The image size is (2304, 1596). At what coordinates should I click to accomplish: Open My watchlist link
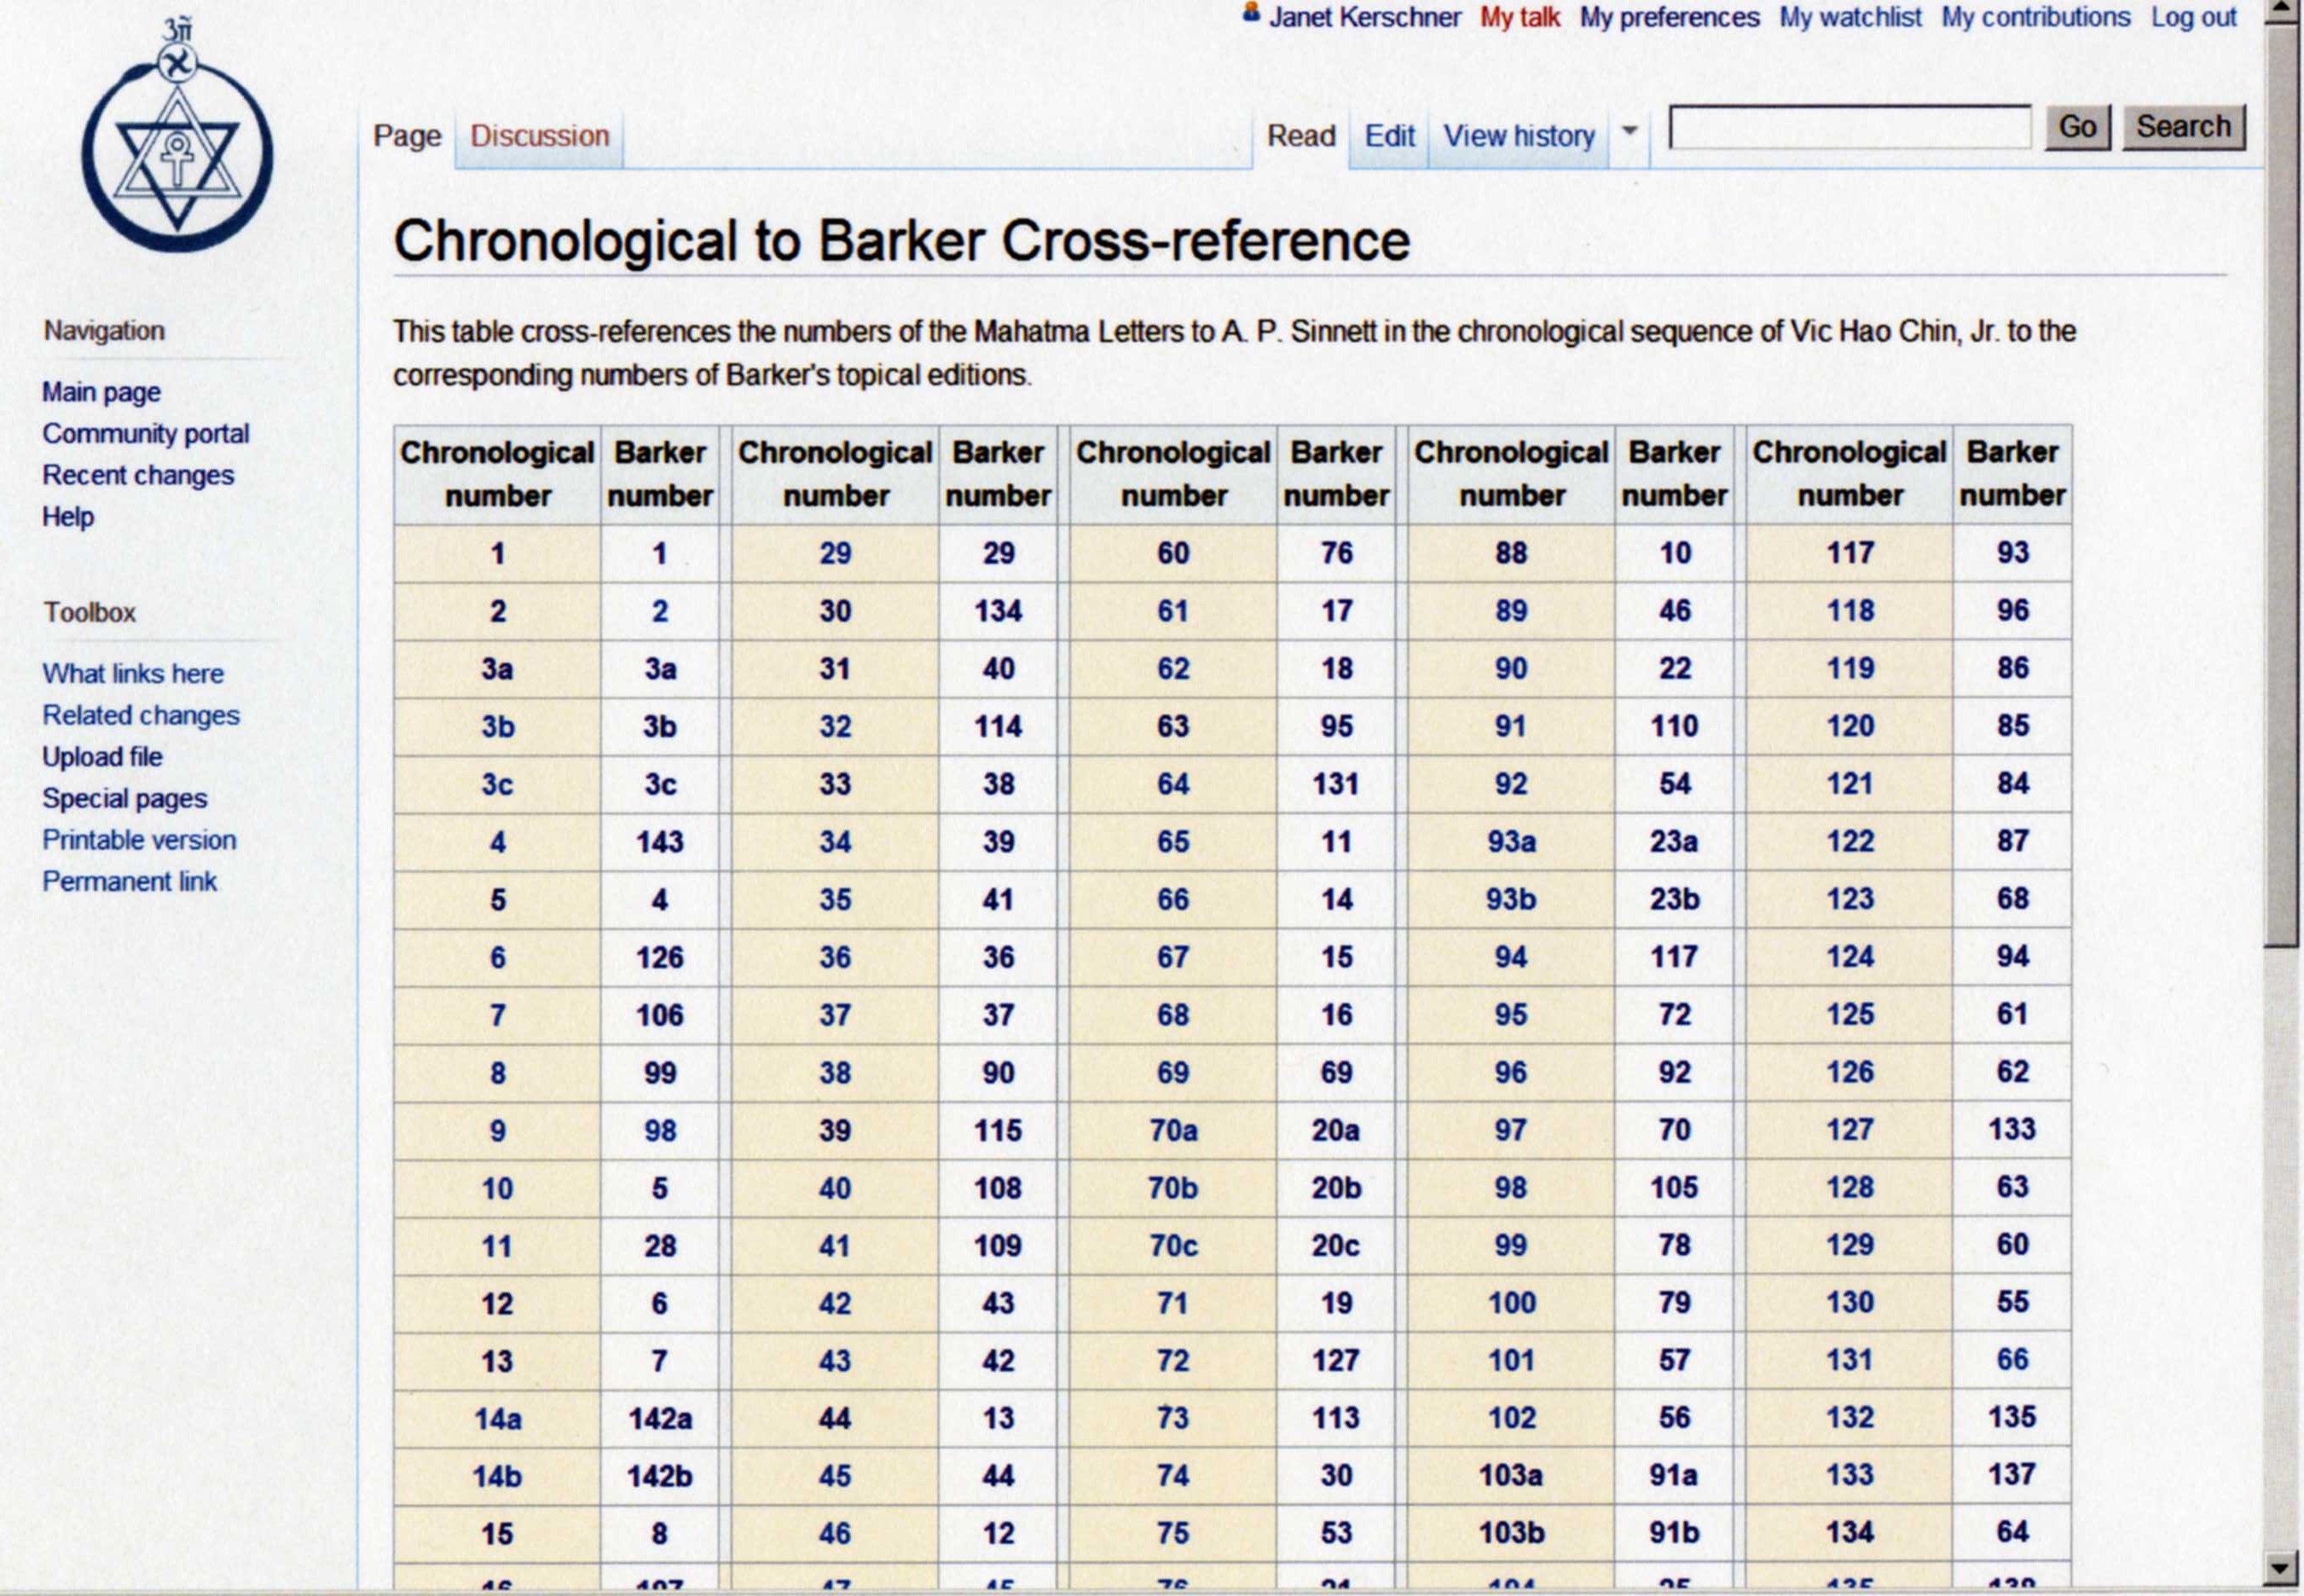pyautogui.click(x=1850, y=18)
